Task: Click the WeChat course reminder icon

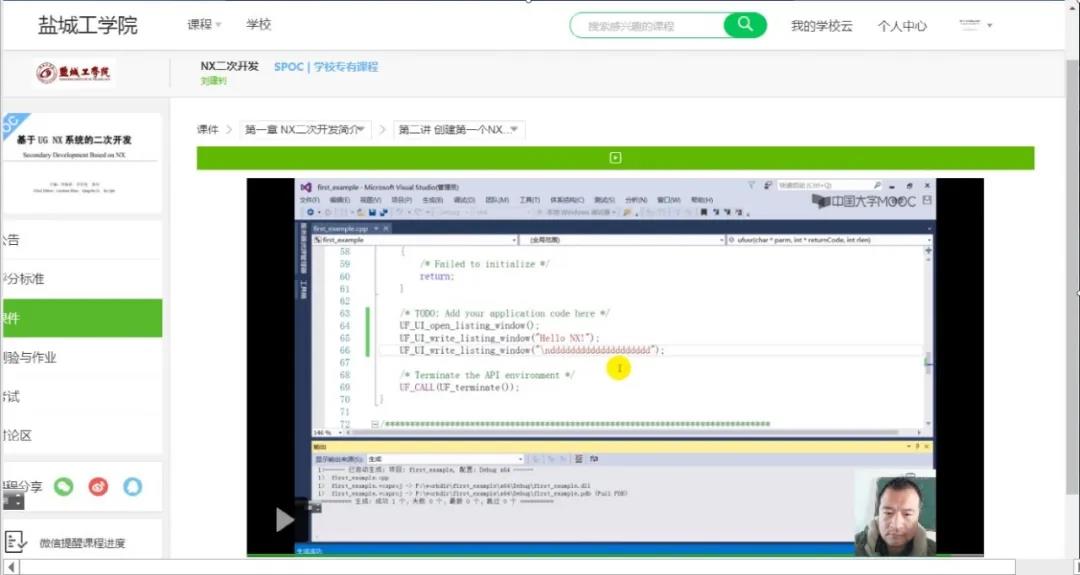Action: (x=16, y=542)
